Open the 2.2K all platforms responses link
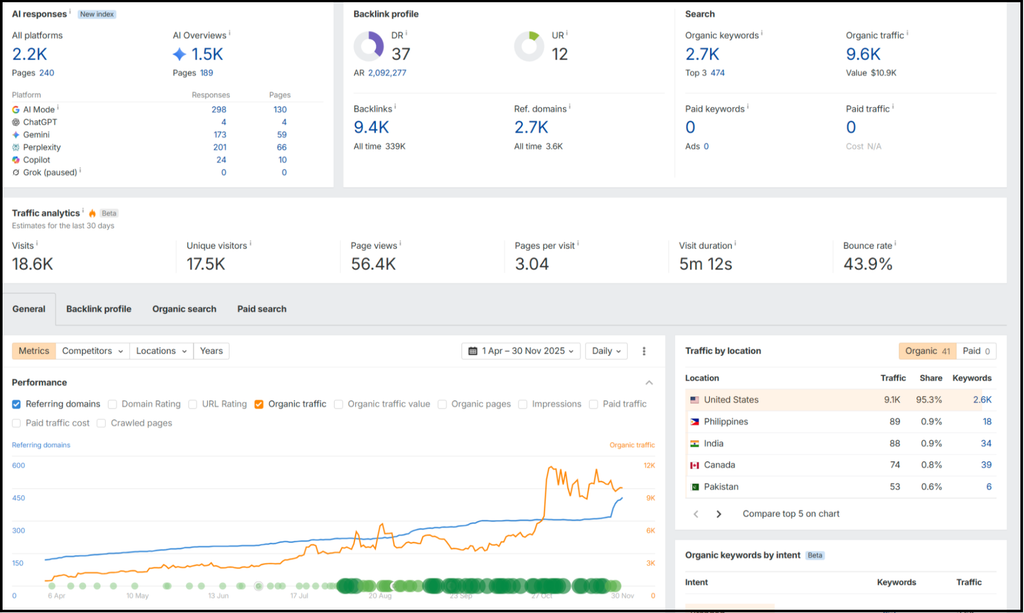1024x613 pixels. 29,54
